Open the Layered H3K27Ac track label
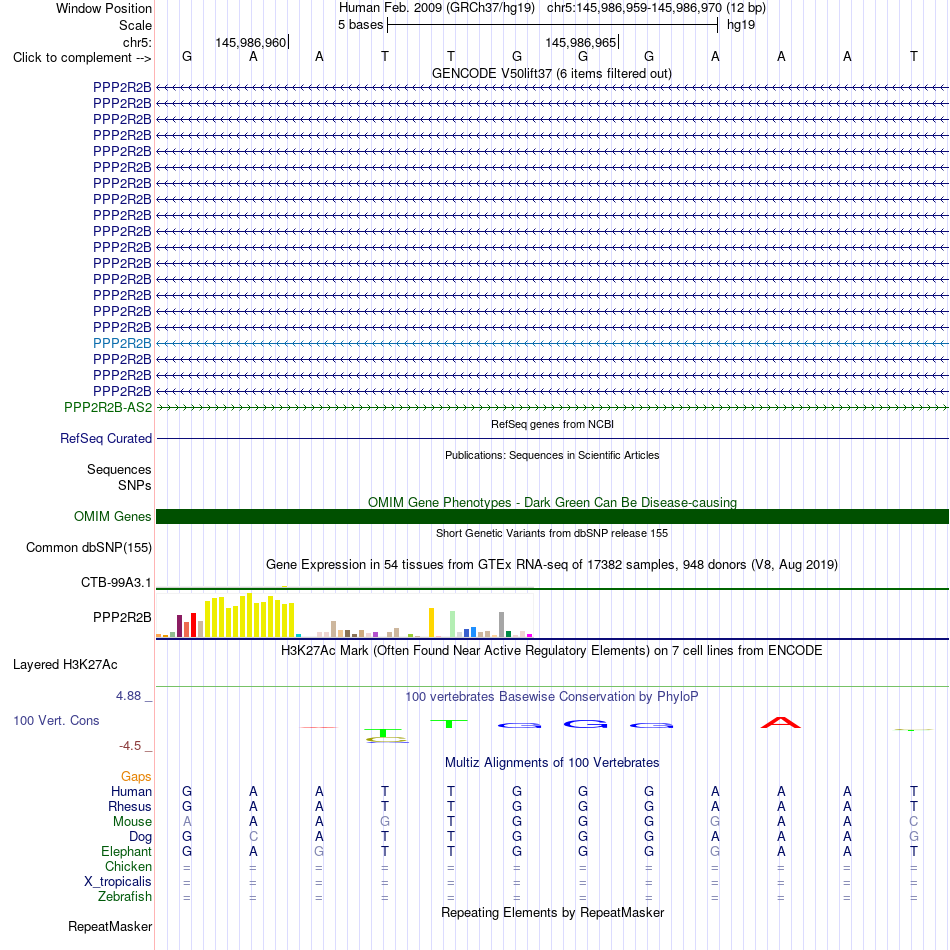This screenshot has height=950, width=950. 65,665
